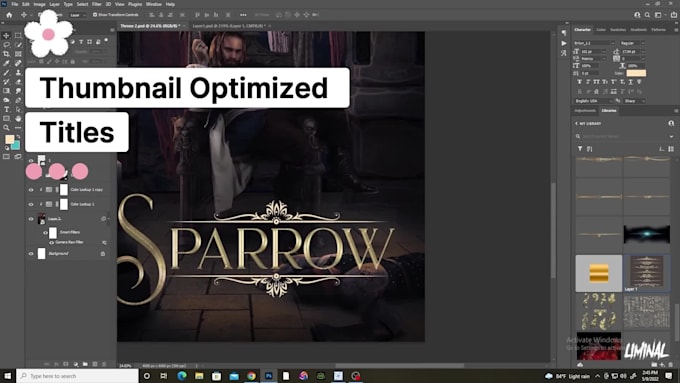Viewport: 680px width, 383px height.
Task: Click the Home icon in options bar
Action: coord(9,15)
